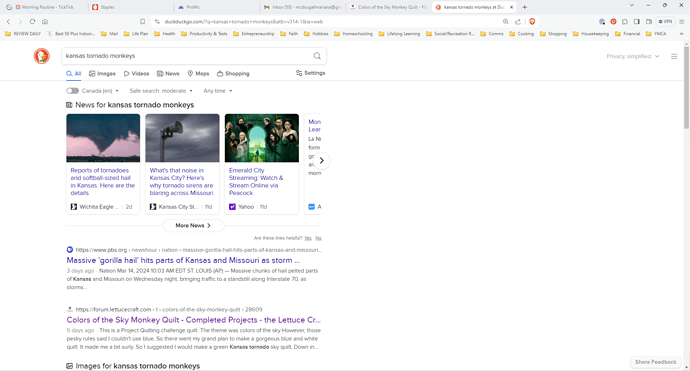Click the VPN button in the toolbar
Viewport: 690px width, 371px height.
click(x=665, y=22)
